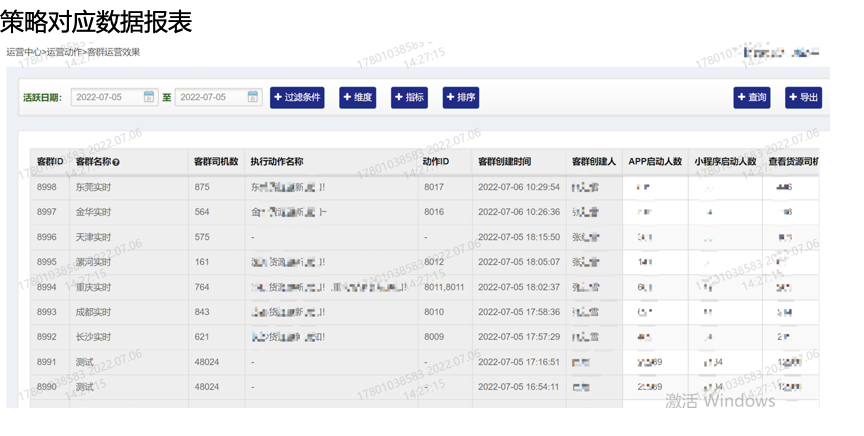Go to 运营中心 in the breadcrumb
This screenshot has height=436, width=864.
pos(24,52)
